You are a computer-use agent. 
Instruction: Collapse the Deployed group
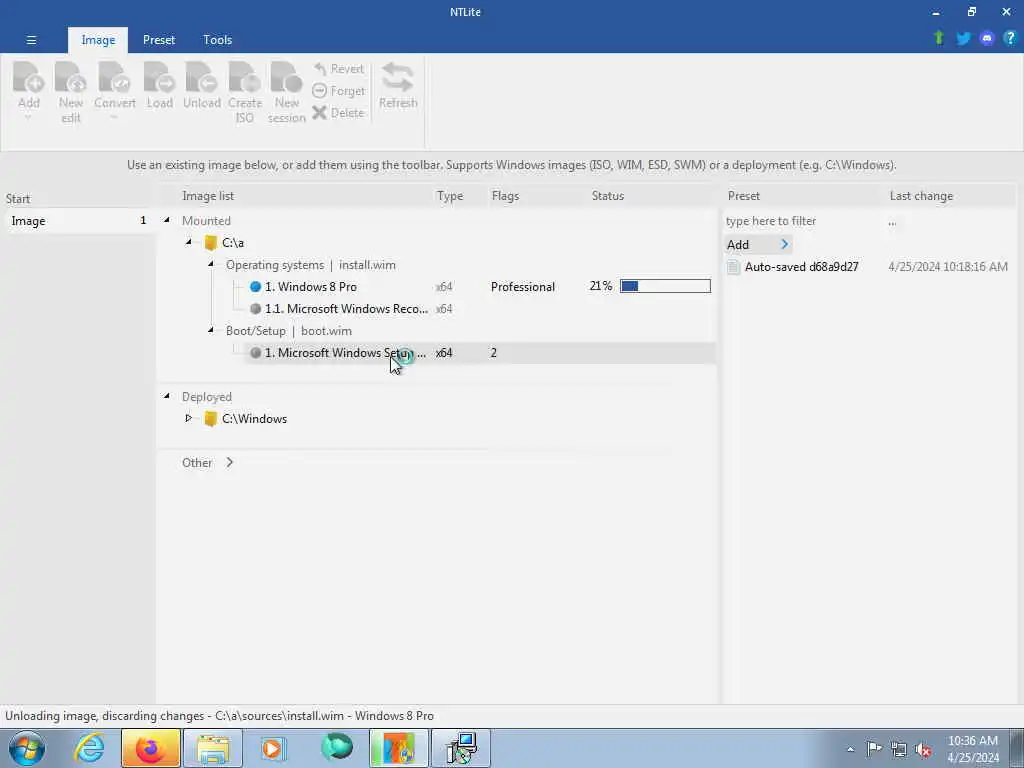[167, 396]
